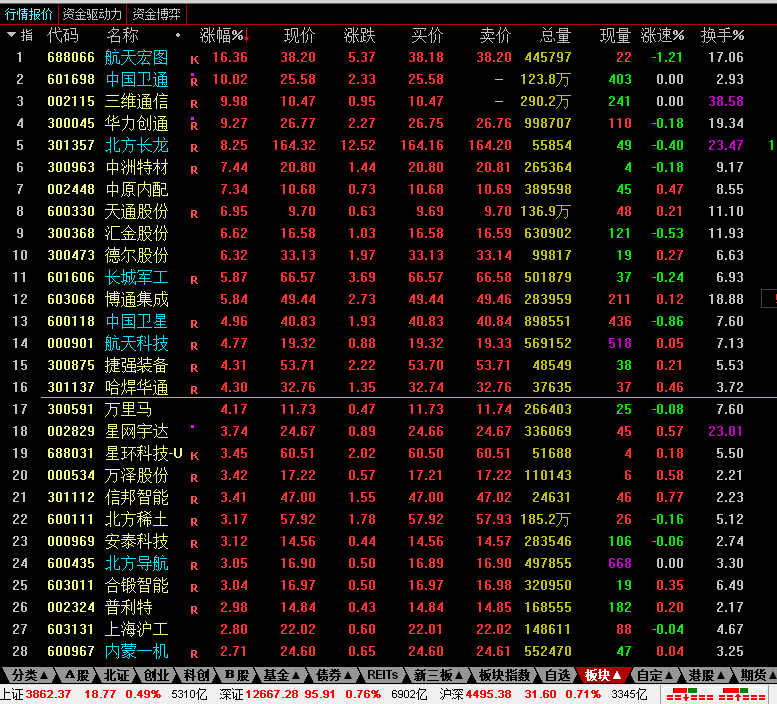Click the R marker beside 长城军工
The image size is (777, 704).
194,280
